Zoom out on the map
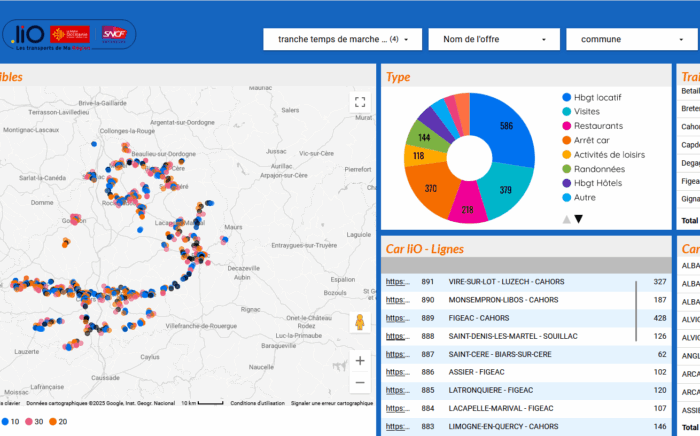The height and width of the screenshot is (436, 700). tap(360, 382)
